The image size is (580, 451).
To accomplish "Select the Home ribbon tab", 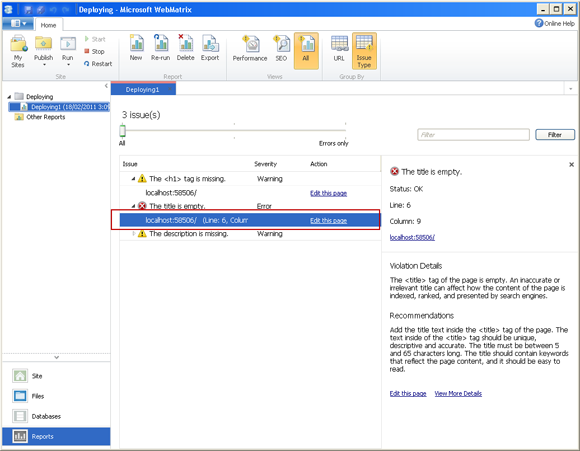I will click(48, 25).
